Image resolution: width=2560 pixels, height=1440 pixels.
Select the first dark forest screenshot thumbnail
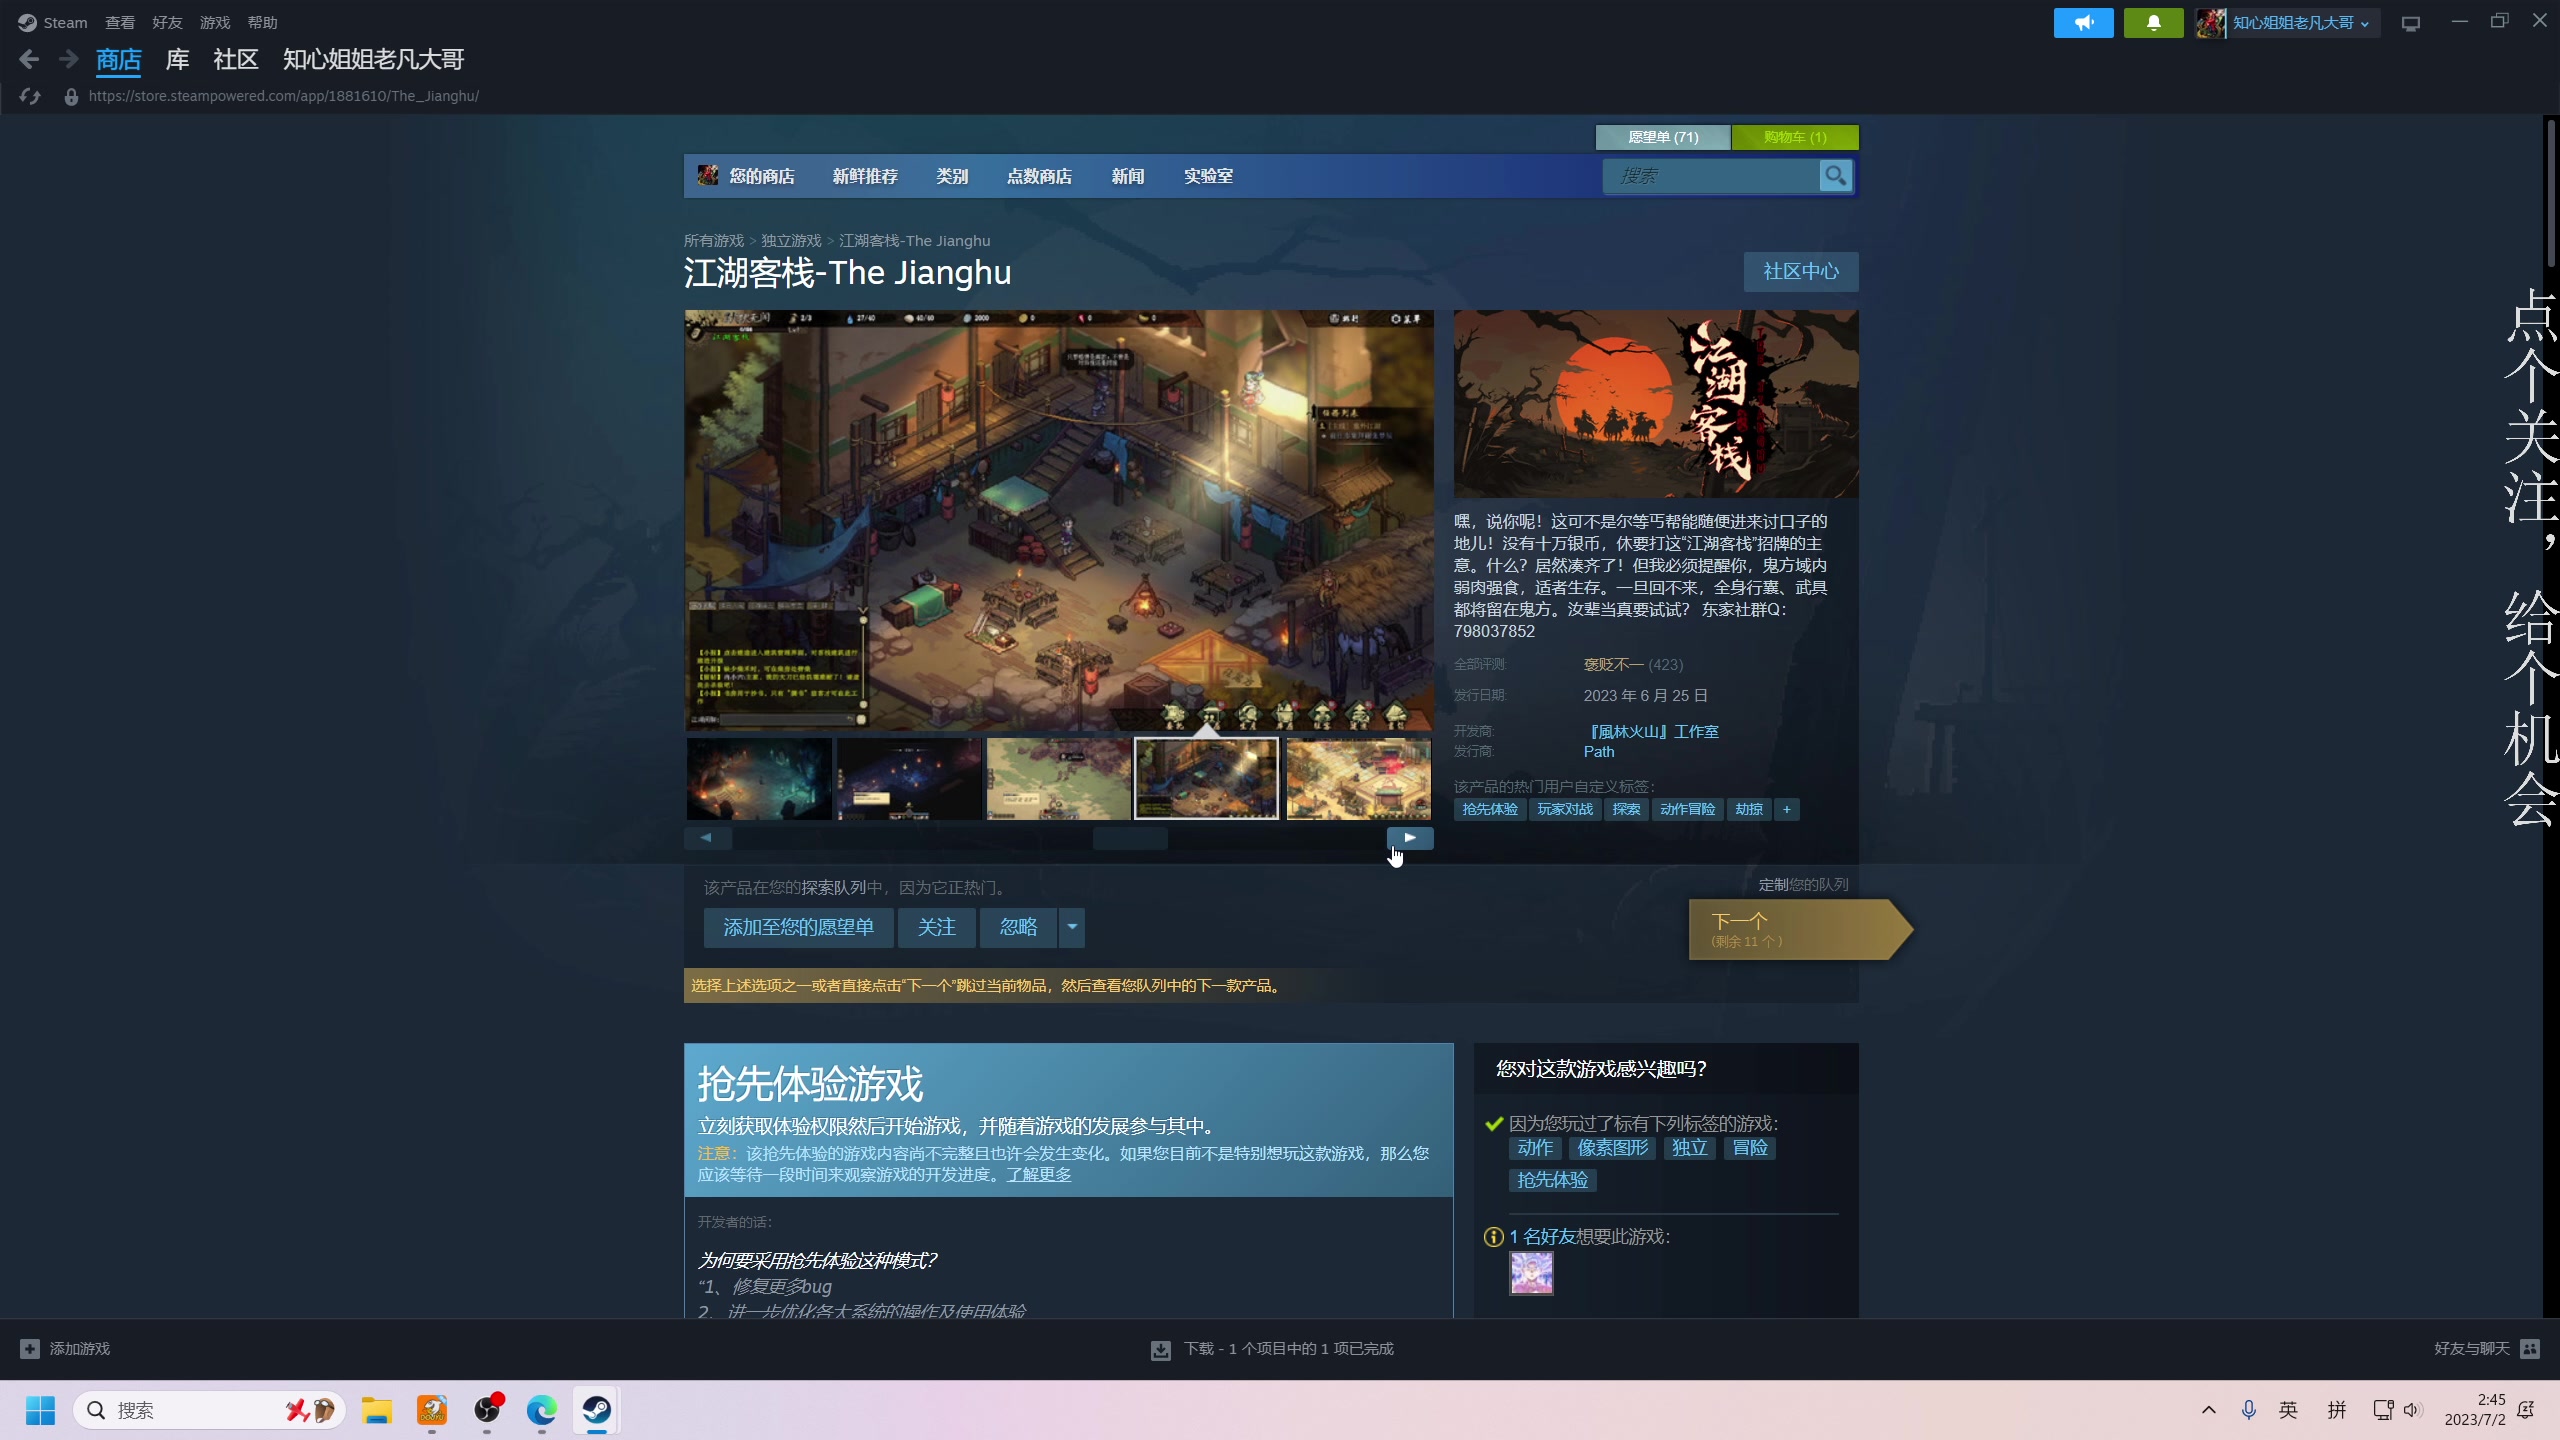pos(759,779)
